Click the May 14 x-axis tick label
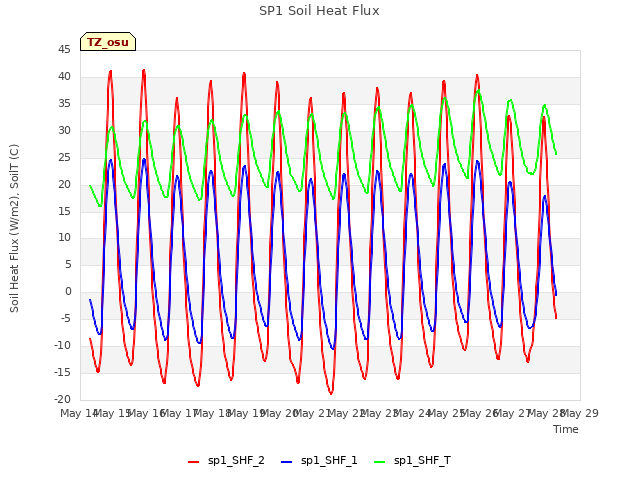Screen dimensions: 640x480 (x=78, y=413)
